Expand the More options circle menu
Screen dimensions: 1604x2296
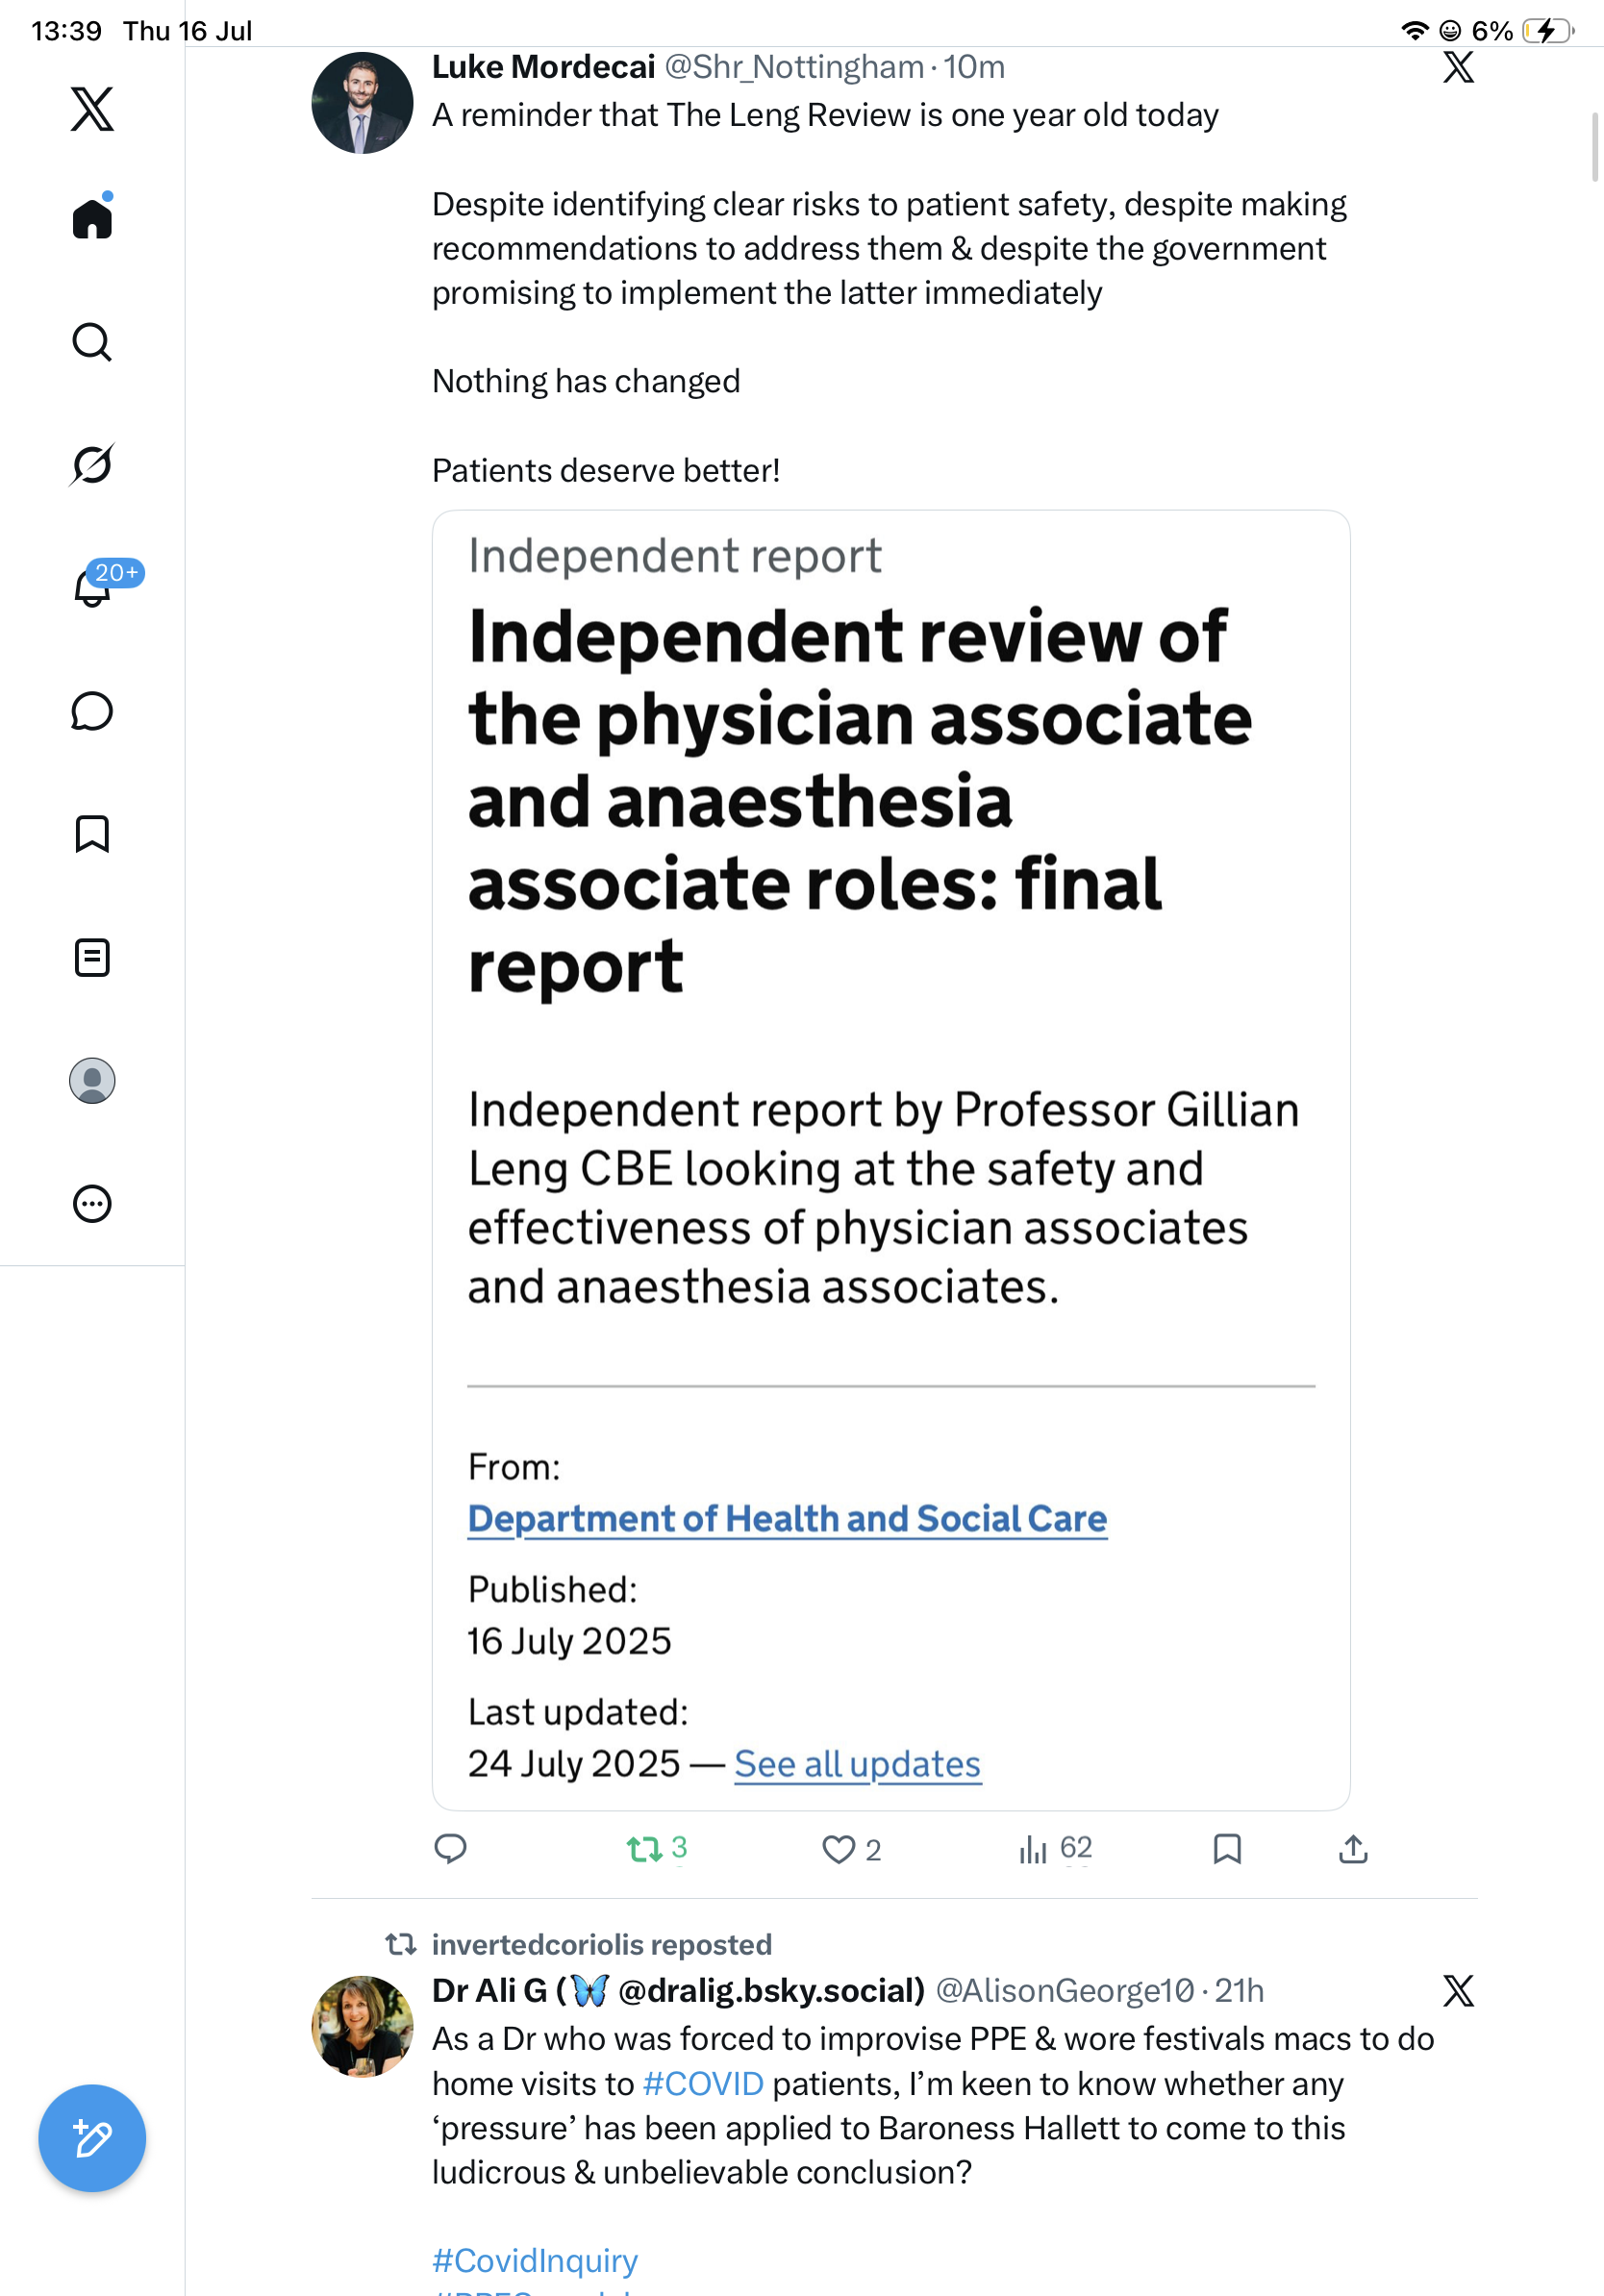pyautogui.click(x=92, y=1204)
